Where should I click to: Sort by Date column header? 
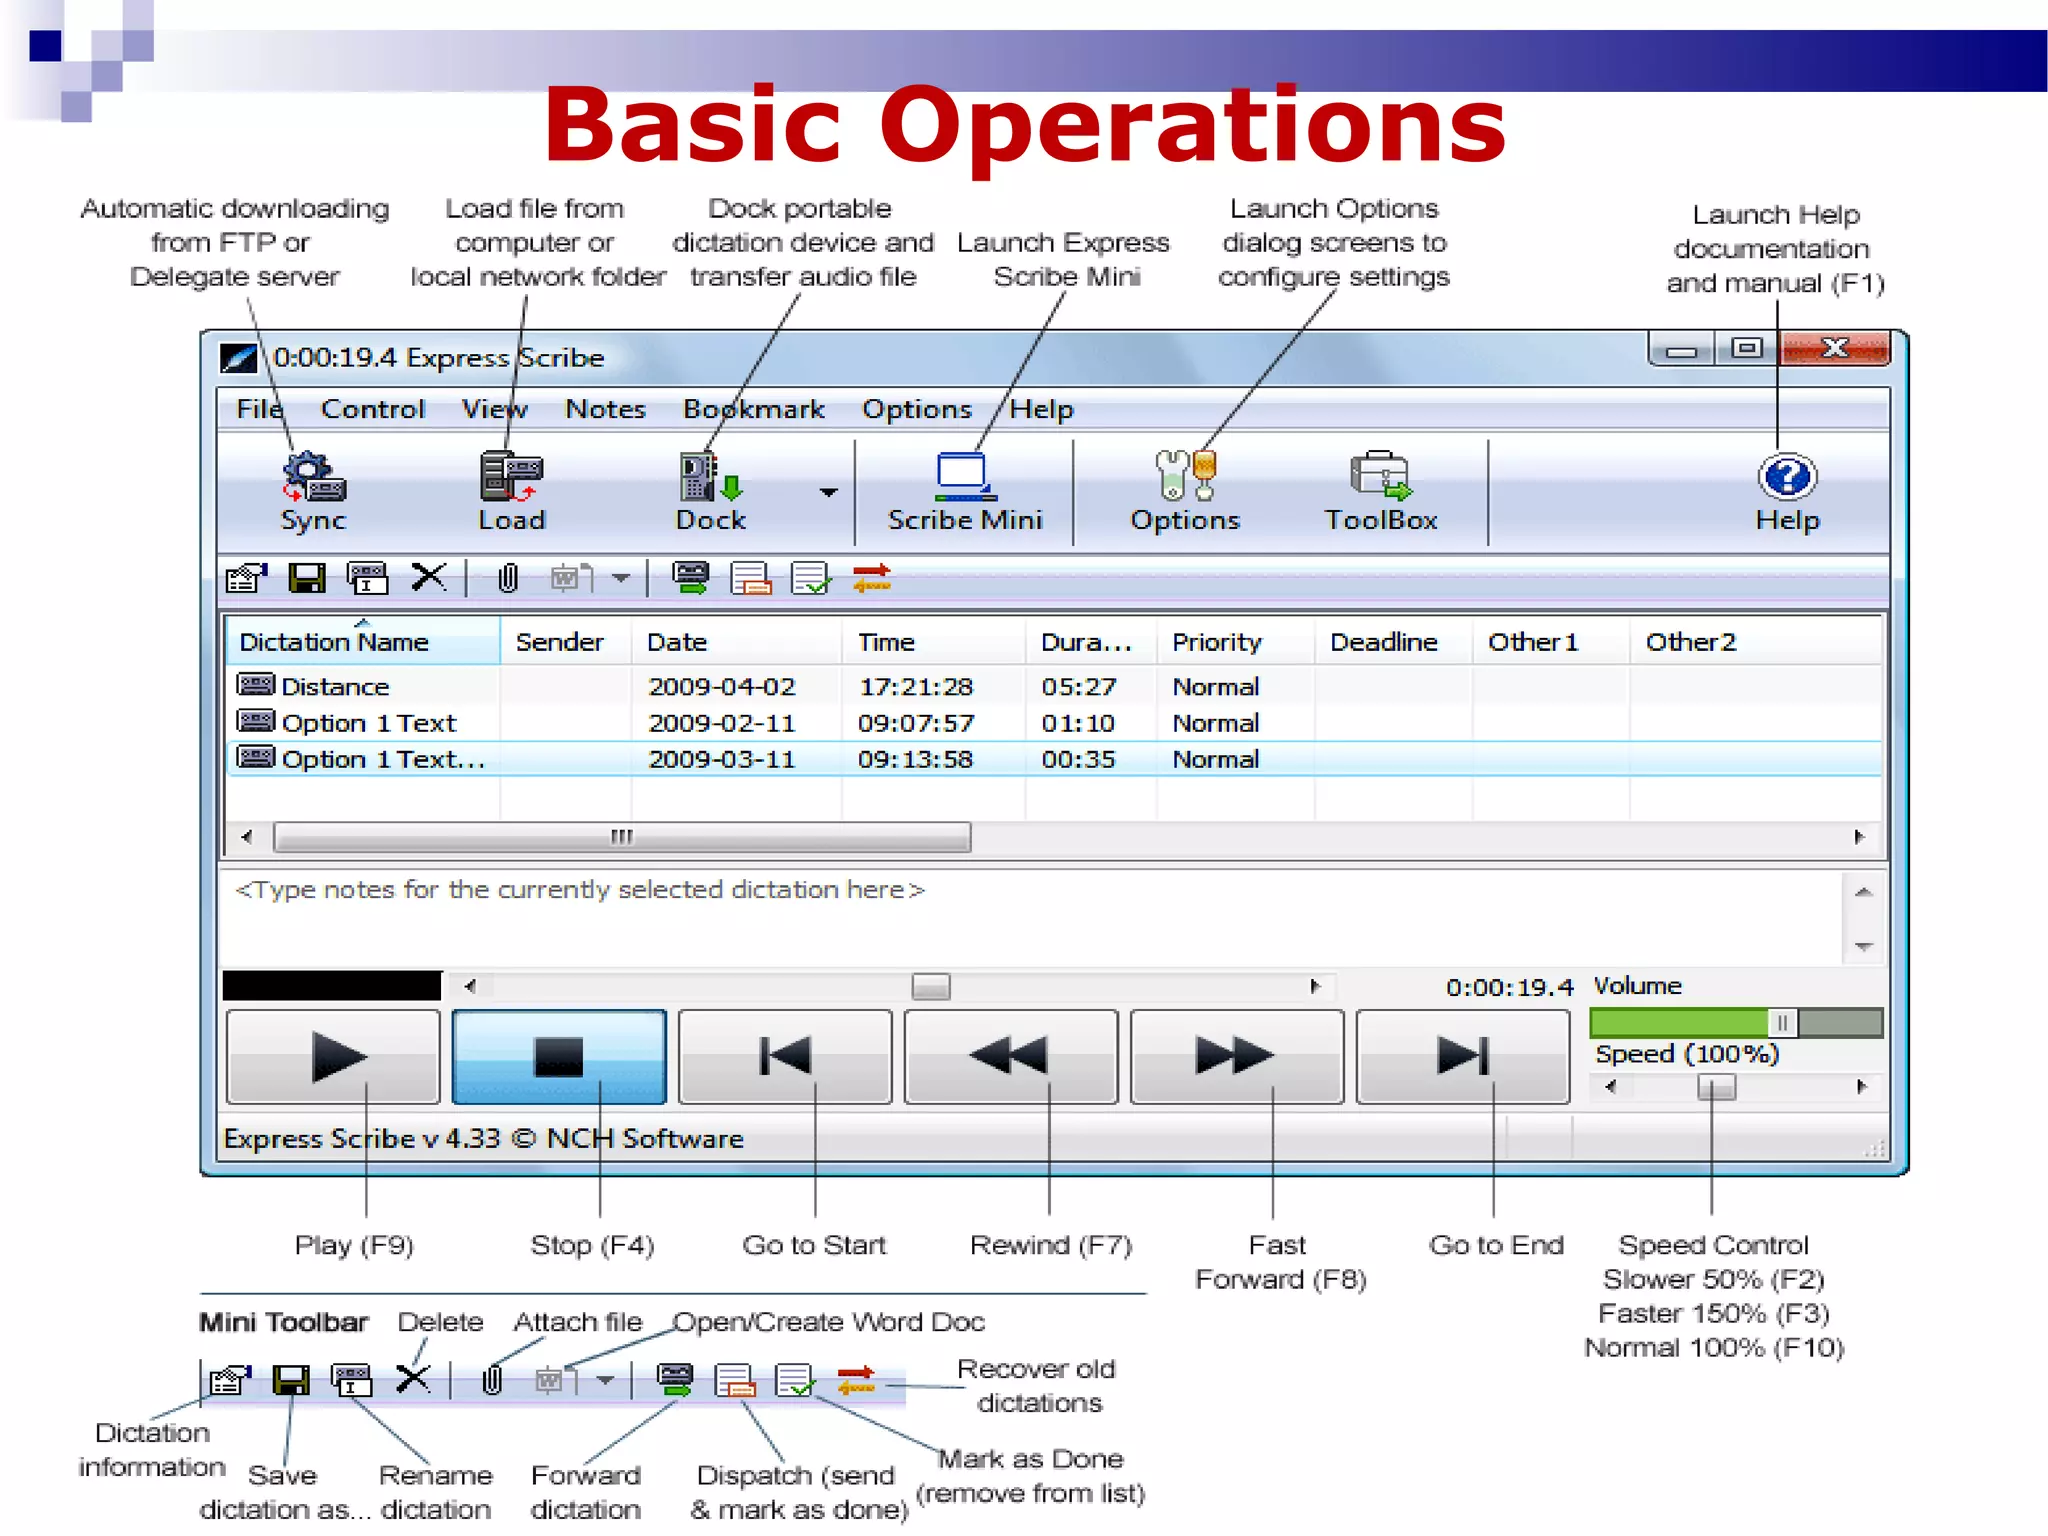tap(737, 642)
